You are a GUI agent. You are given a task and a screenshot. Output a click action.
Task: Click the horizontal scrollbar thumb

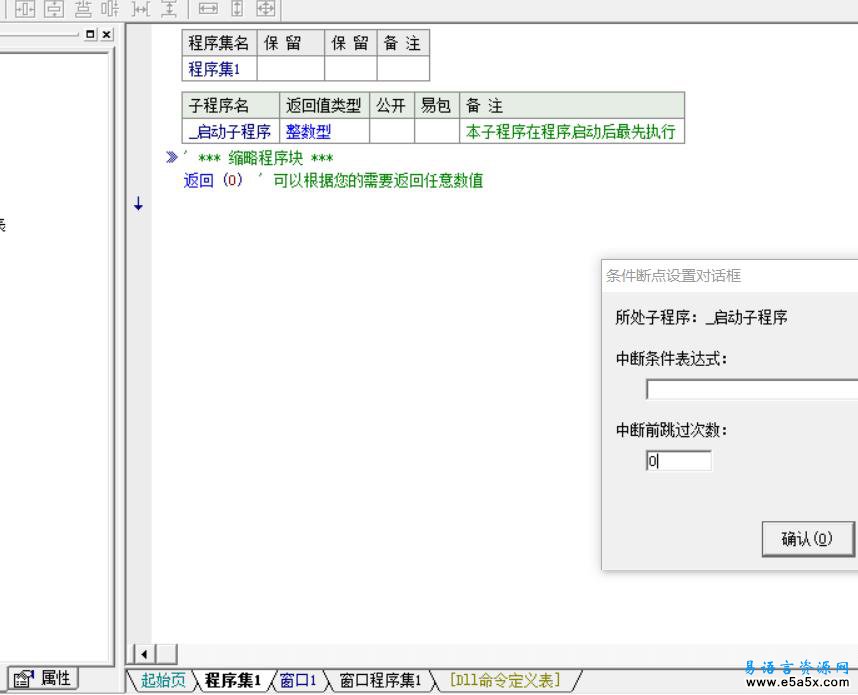click(x=167, y=654)
